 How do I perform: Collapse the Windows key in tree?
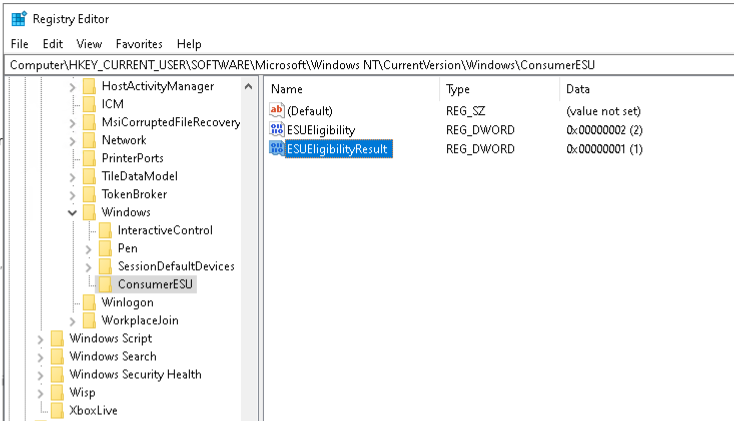(72, 213)
